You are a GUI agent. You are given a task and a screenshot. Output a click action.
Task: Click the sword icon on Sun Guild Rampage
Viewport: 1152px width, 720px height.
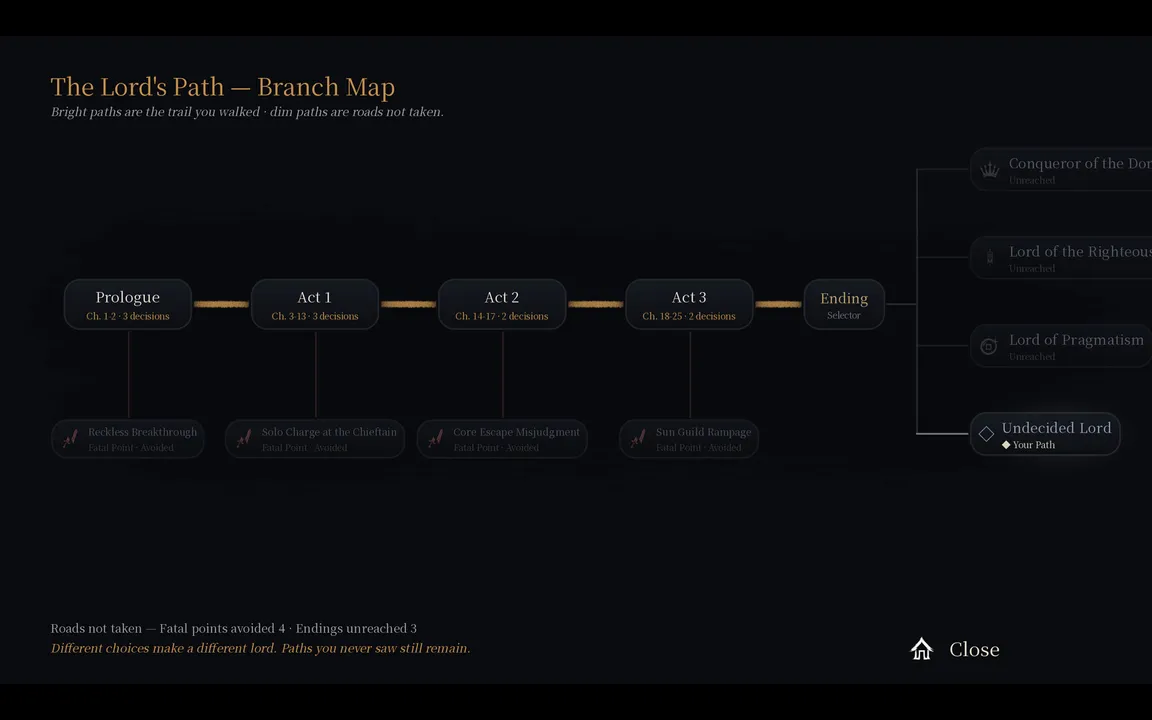638,439
